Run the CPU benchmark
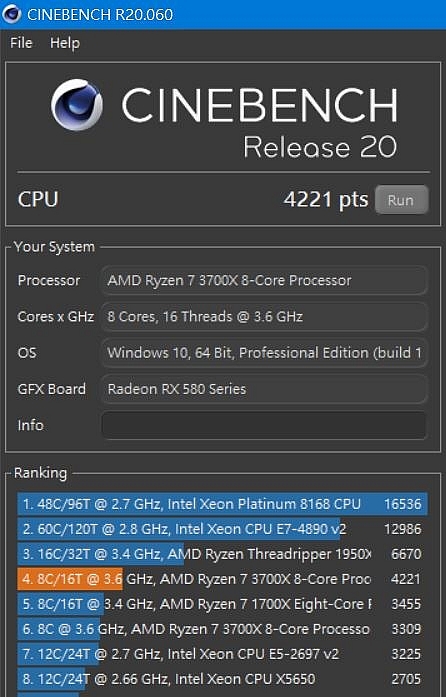This screenshot has width=446, height=697. coord(402,200)
